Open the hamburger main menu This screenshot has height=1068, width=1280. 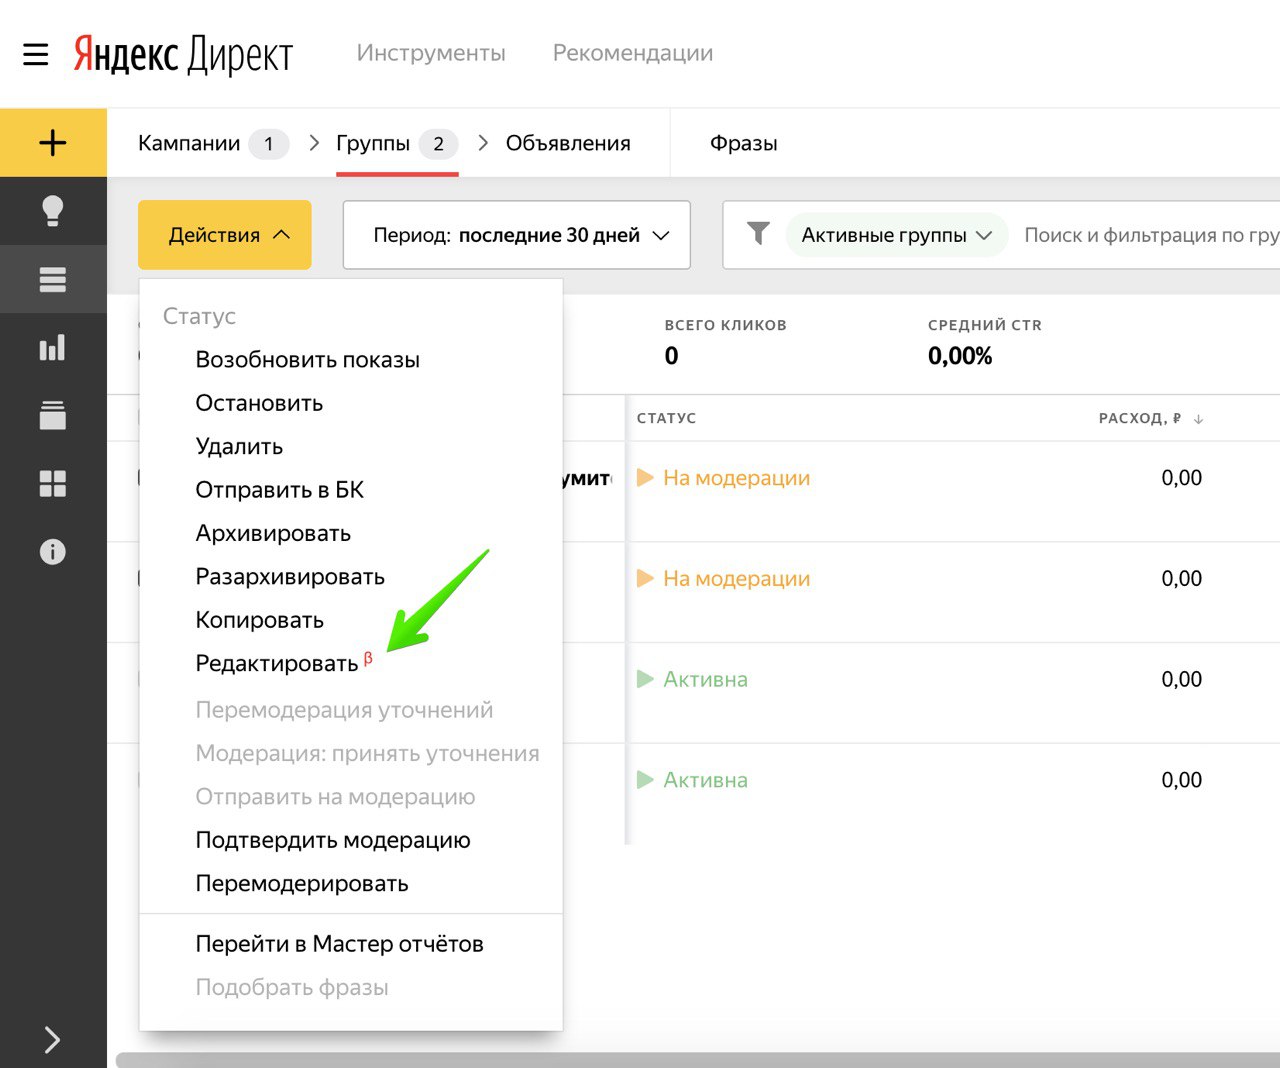(x=36, y=54)
